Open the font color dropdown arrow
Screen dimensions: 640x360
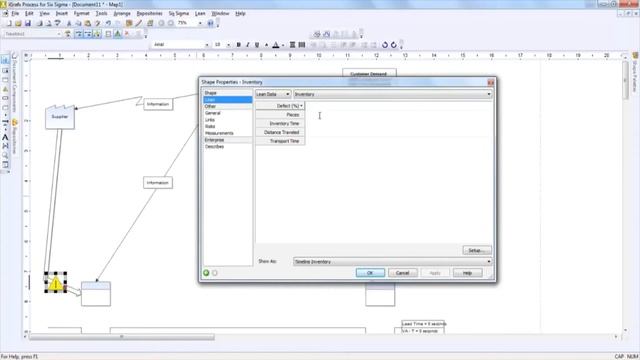click(x=282, y=45)
